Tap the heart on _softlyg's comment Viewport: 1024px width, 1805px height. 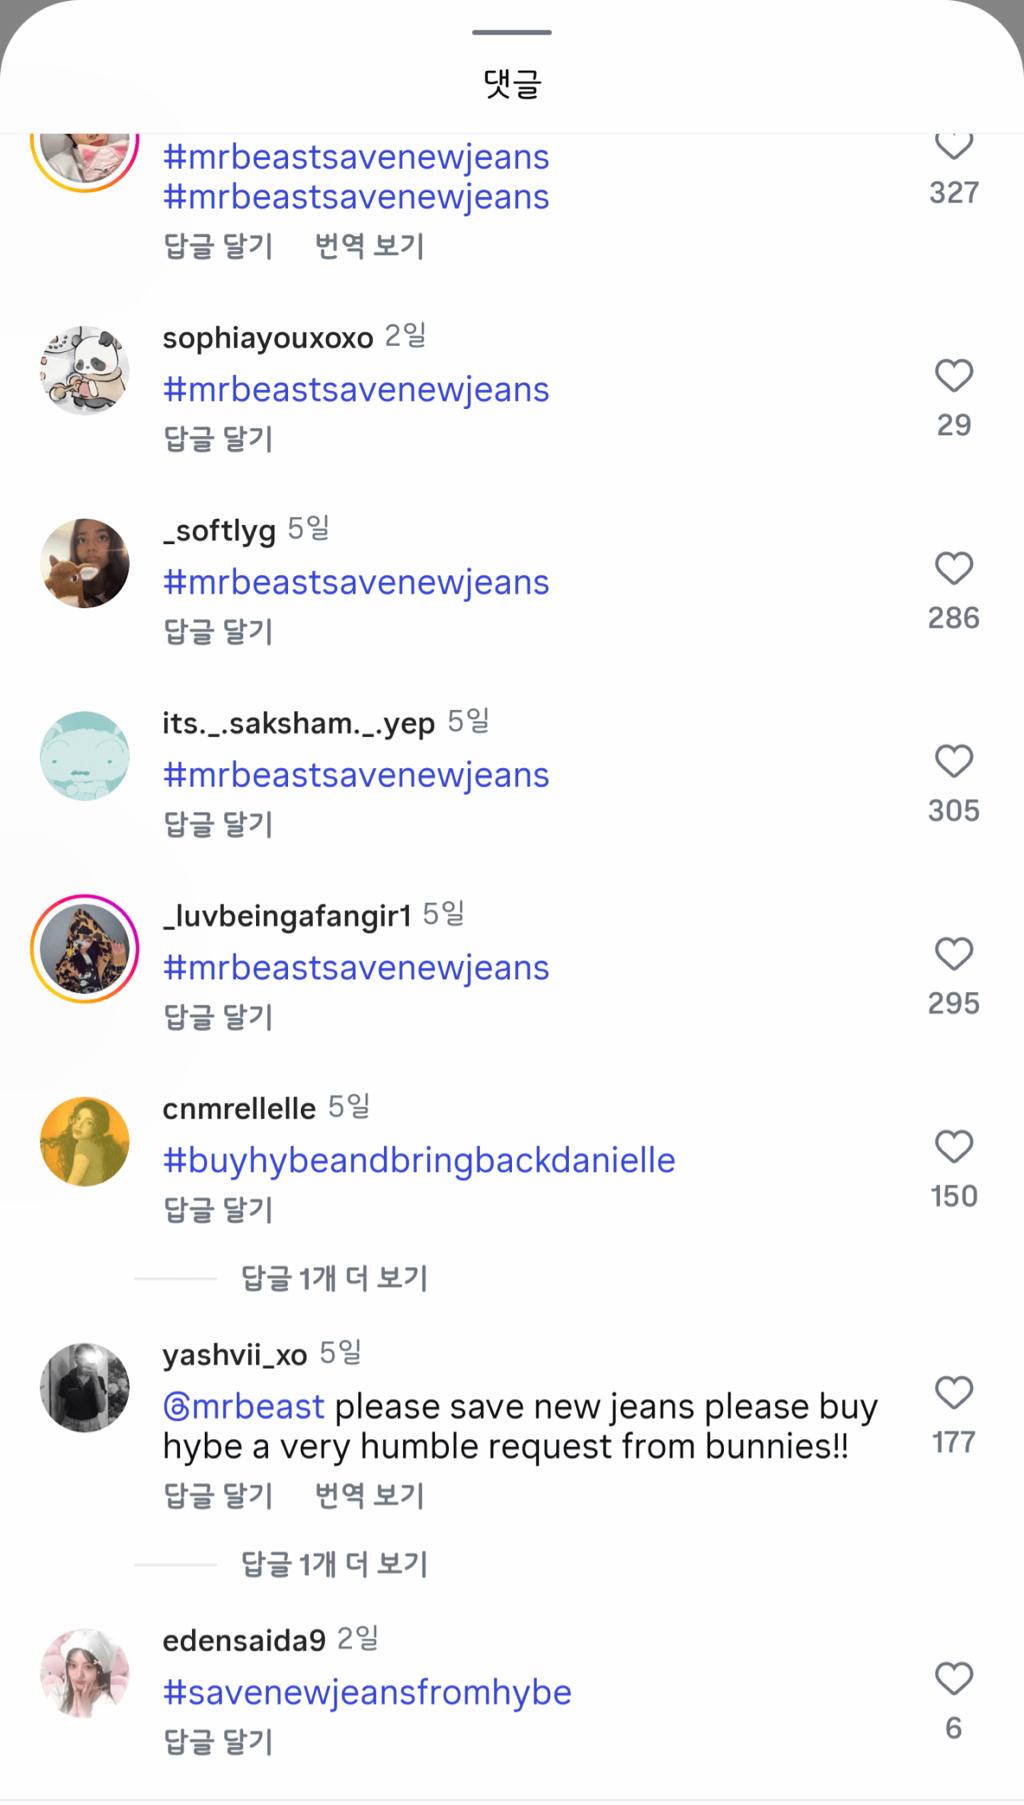tap(953, 568)
